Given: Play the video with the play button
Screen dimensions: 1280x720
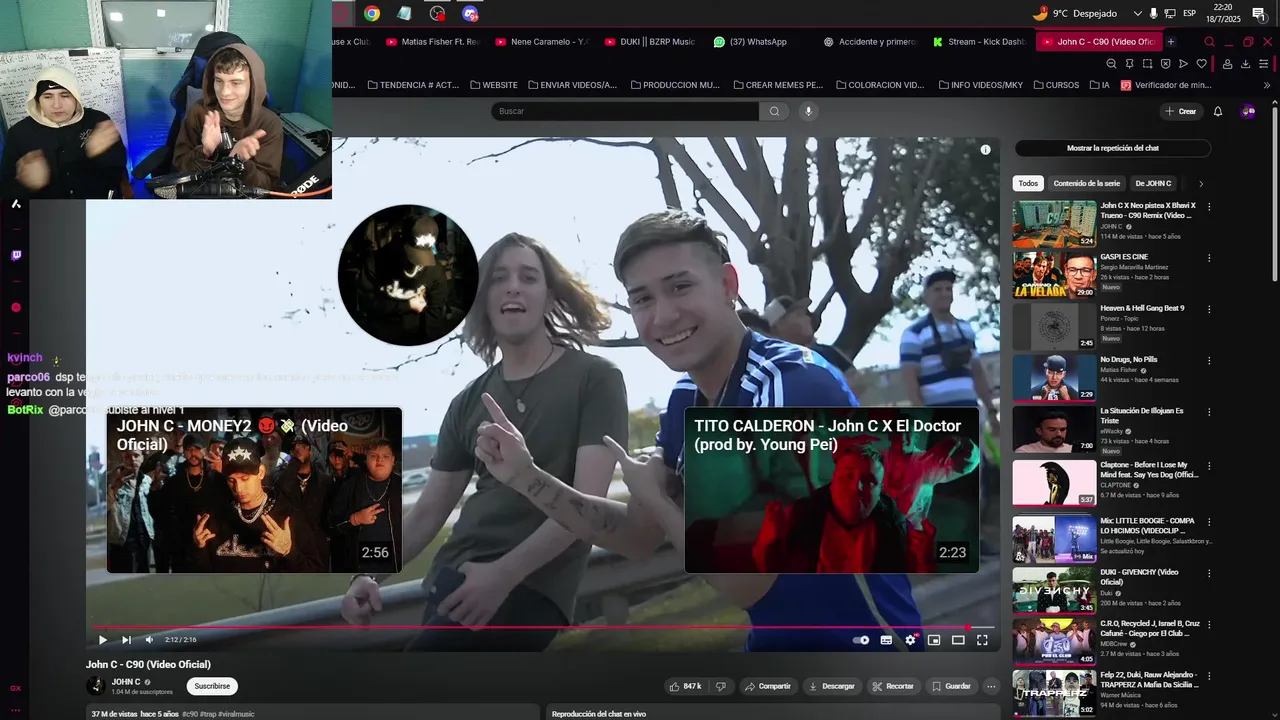Looking at the screenshot, I should 102,640.
